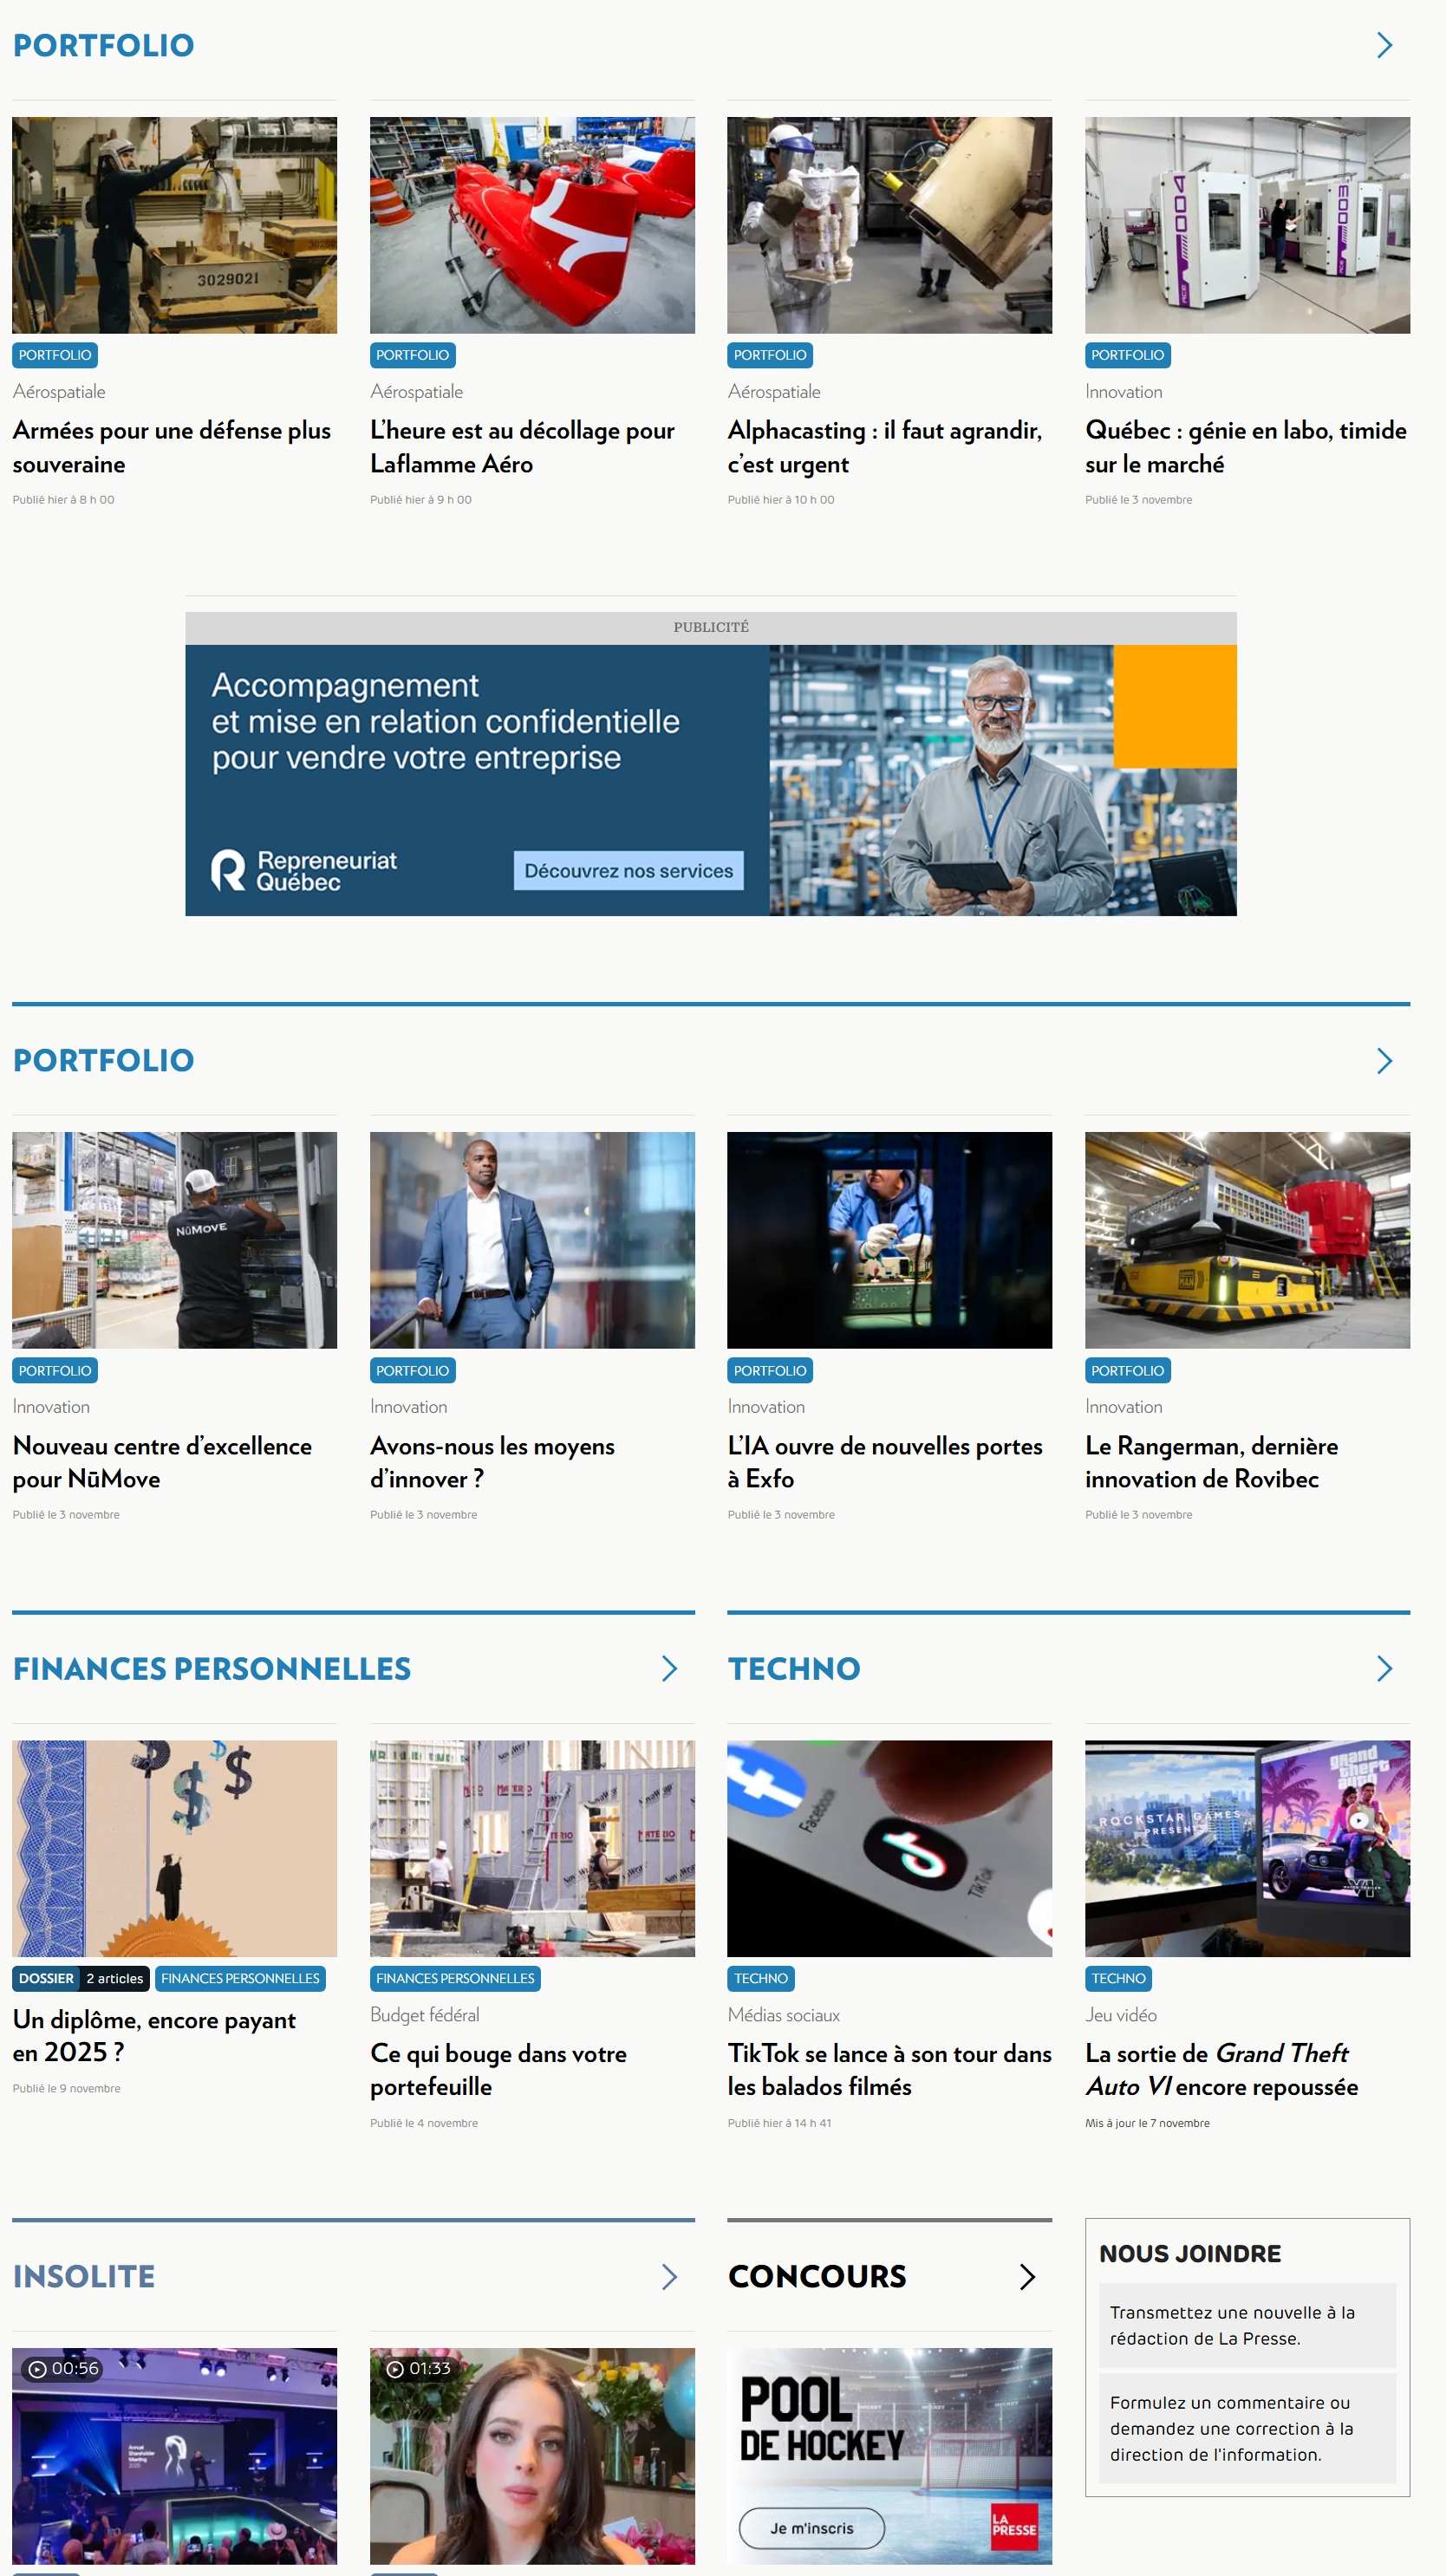Click the 01:33 video duration badge
Viewport: 1446px width, 2576px height.
click(419, 2368)
